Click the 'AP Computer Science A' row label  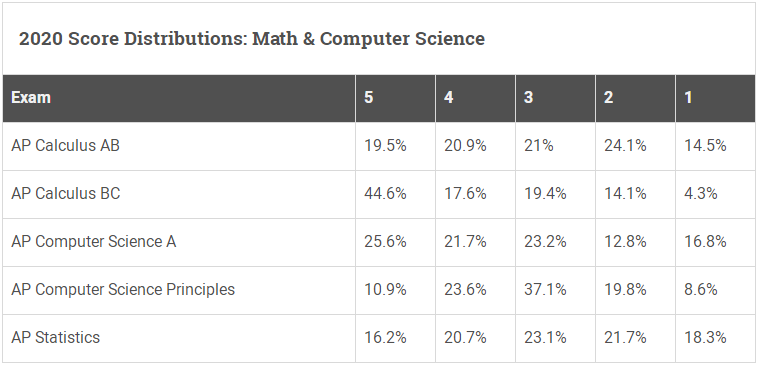94,241
